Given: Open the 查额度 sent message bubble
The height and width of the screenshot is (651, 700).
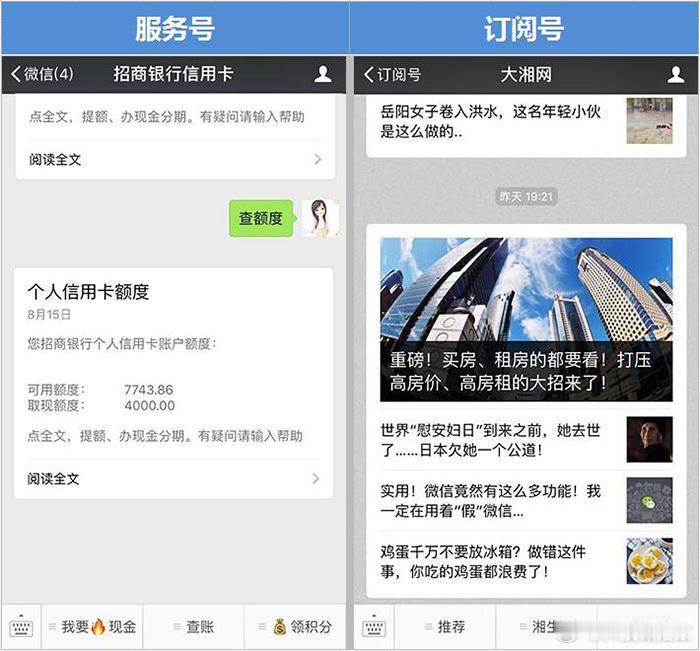Looking at the screenshot, I should pyautogui.click(x=262, y=218).
